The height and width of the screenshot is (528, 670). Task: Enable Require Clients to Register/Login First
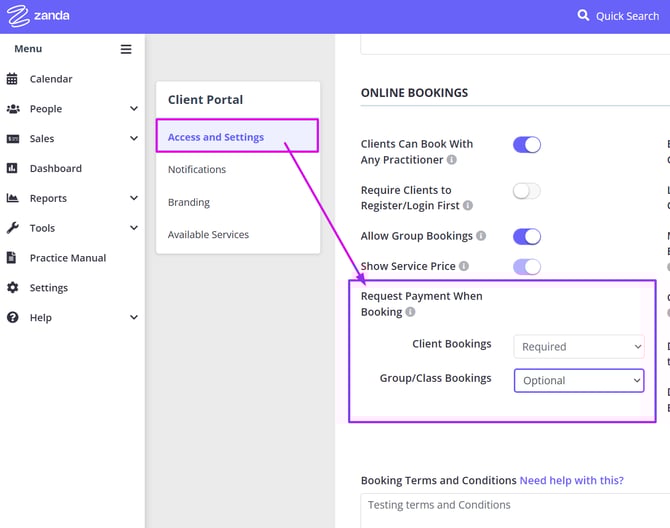coord(526,191)
